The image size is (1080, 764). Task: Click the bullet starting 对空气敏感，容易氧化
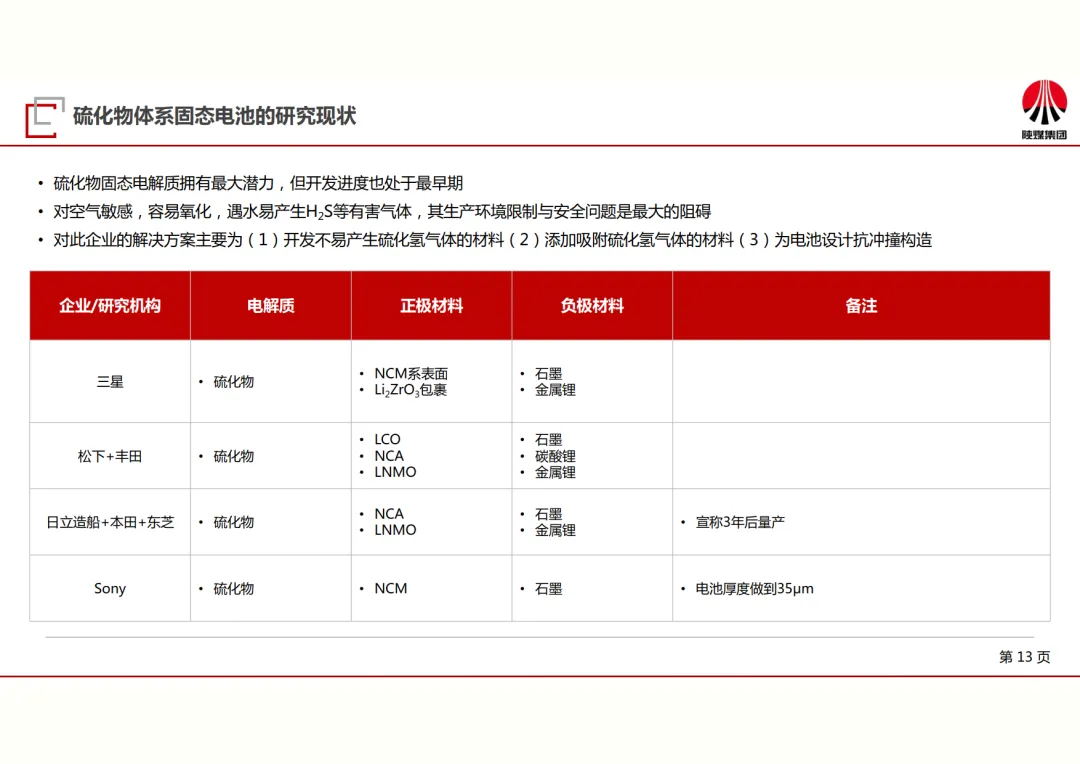click(382, 211)
